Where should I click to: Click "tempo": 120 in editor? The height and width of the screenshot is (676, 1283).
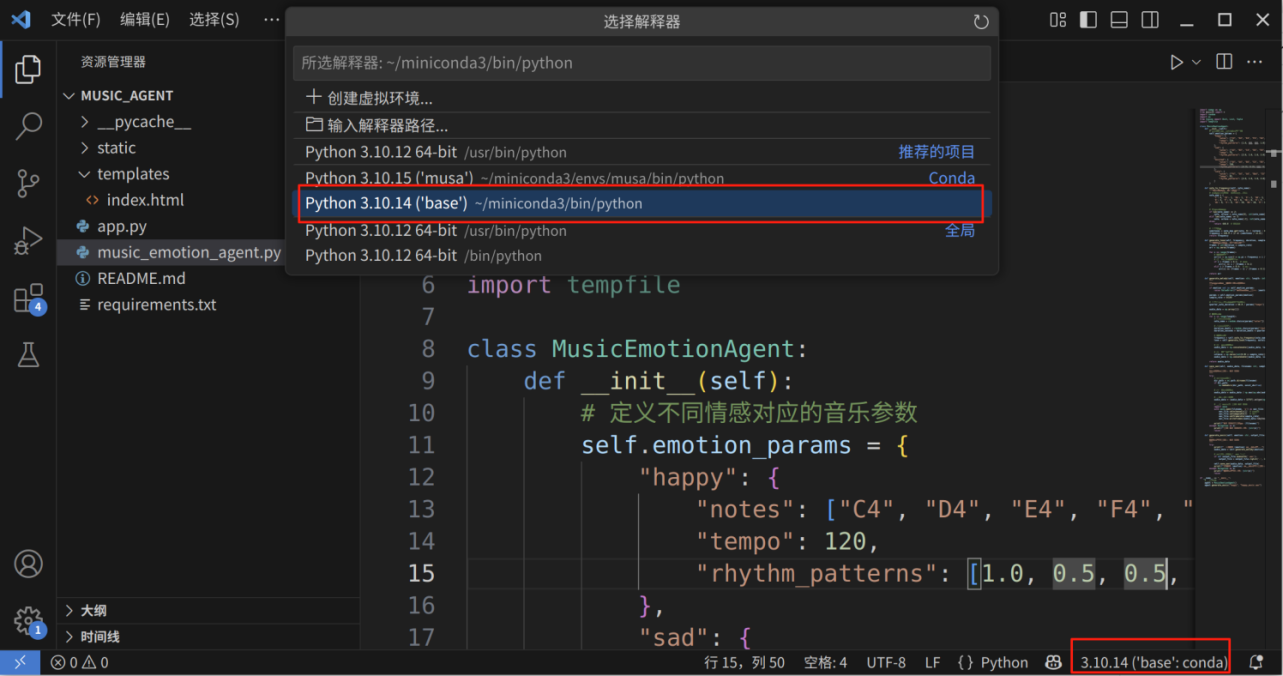point(788,541)
